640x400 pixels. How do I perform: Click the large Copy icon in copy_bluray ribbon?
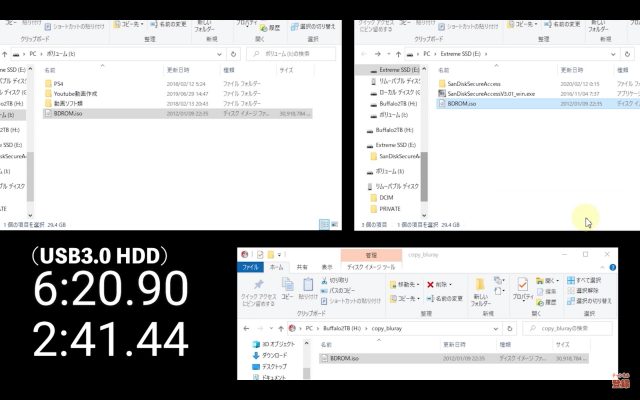288,289
